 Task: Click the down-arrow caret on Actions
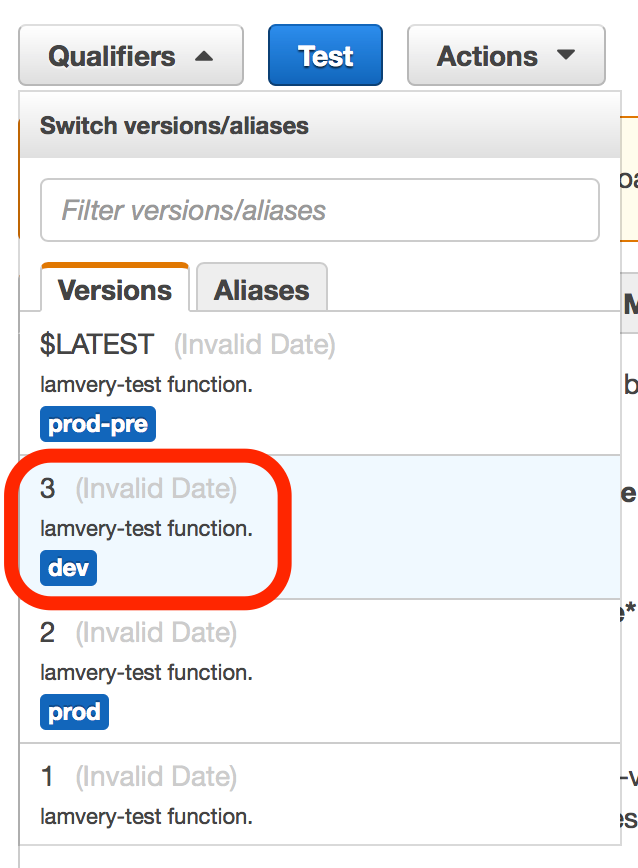click(x=566, y=56)
